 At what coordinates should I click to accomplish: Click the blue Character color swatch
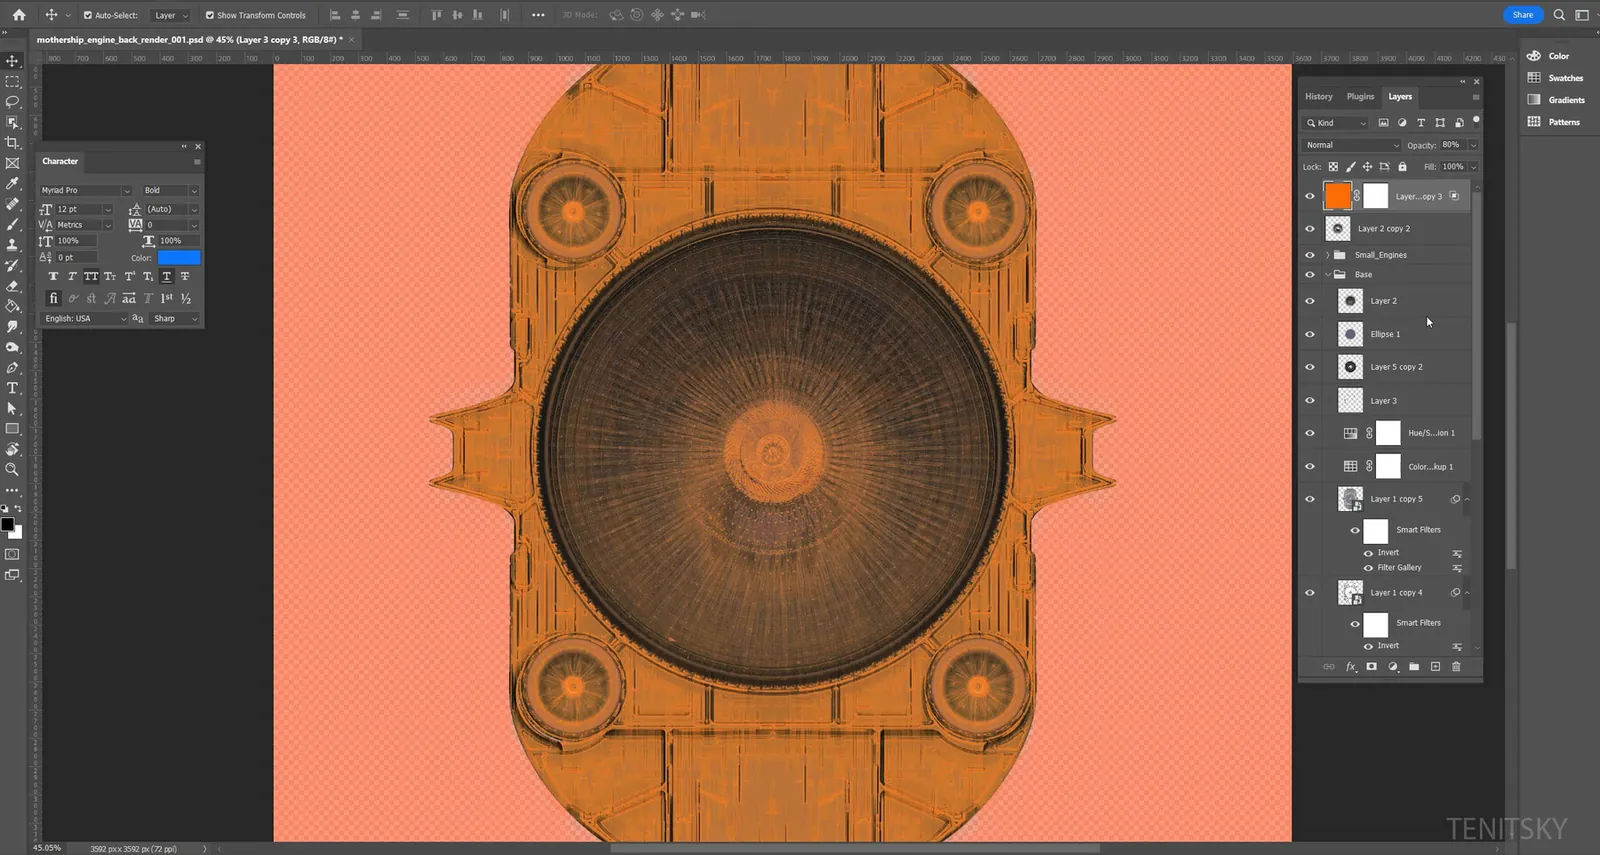[179, 258]
